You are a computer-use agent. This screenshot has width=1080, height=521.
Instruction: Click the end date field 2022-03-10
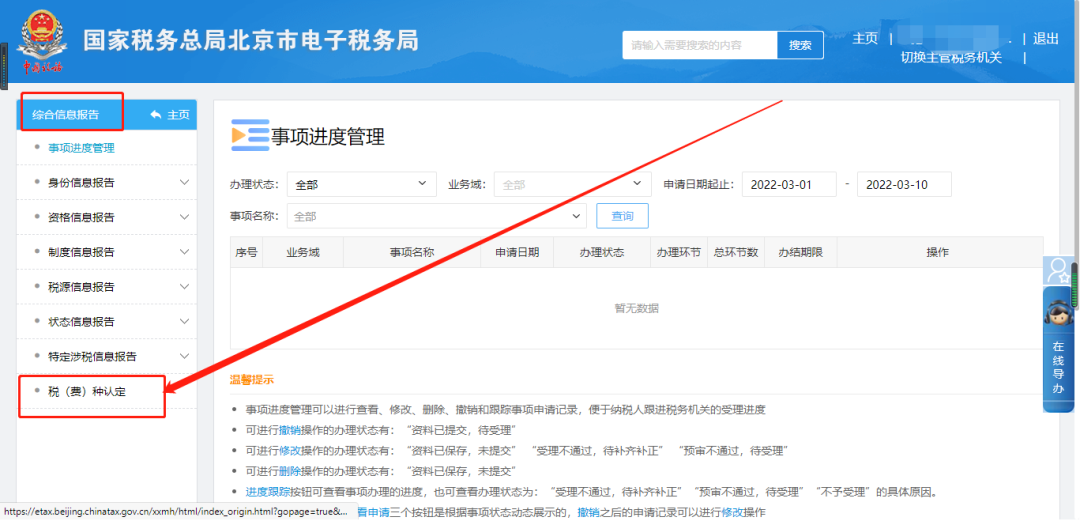coord(904,185)
